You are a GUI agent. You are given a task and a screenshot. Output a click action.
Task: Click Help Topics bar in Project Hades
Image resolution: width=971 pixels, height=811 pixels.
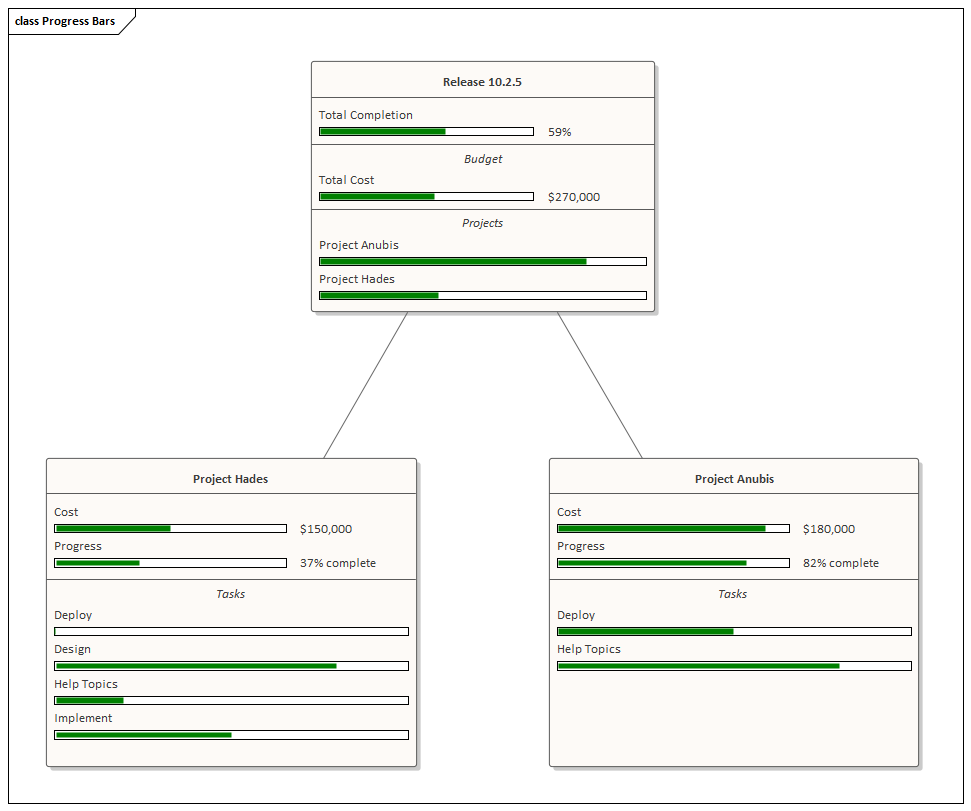230,700
